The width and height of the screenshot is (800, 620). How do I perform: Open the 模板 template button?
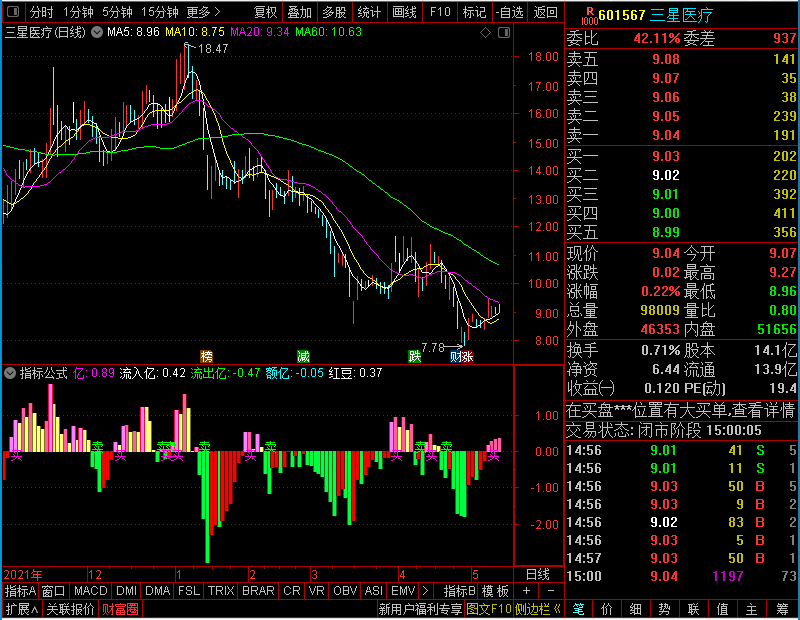tap(495, 591)
